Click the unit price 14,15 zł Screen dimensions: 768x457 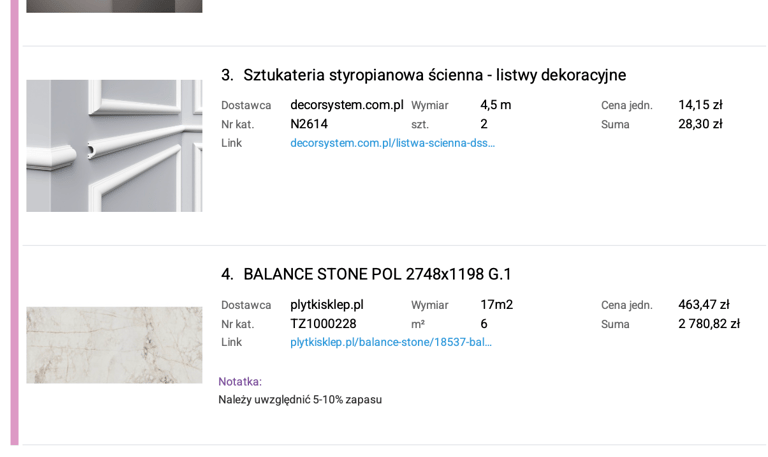700,105
